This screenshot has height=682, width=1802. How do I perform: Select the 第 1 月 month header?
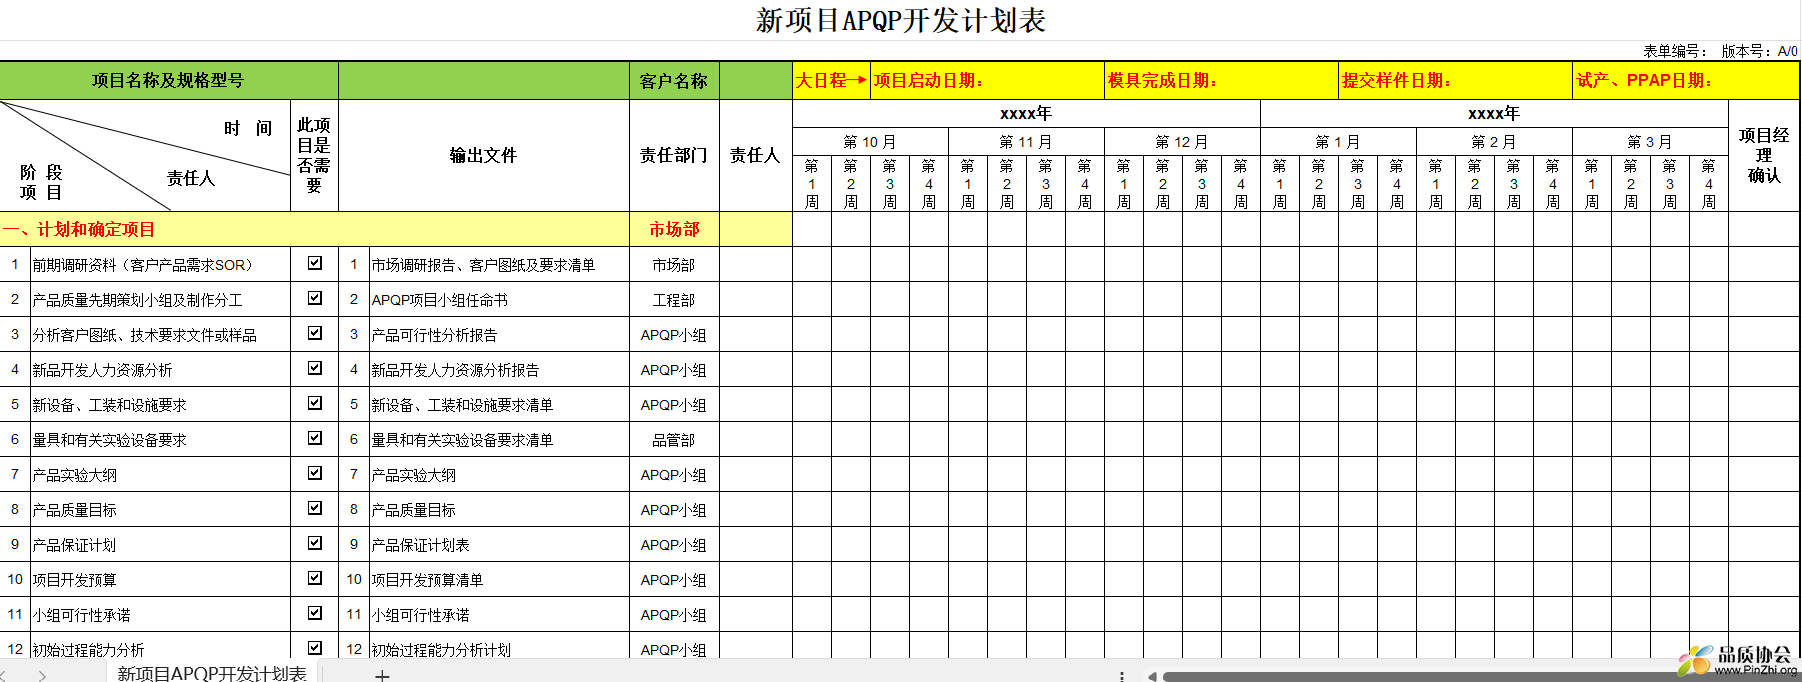coord(1338,142)
